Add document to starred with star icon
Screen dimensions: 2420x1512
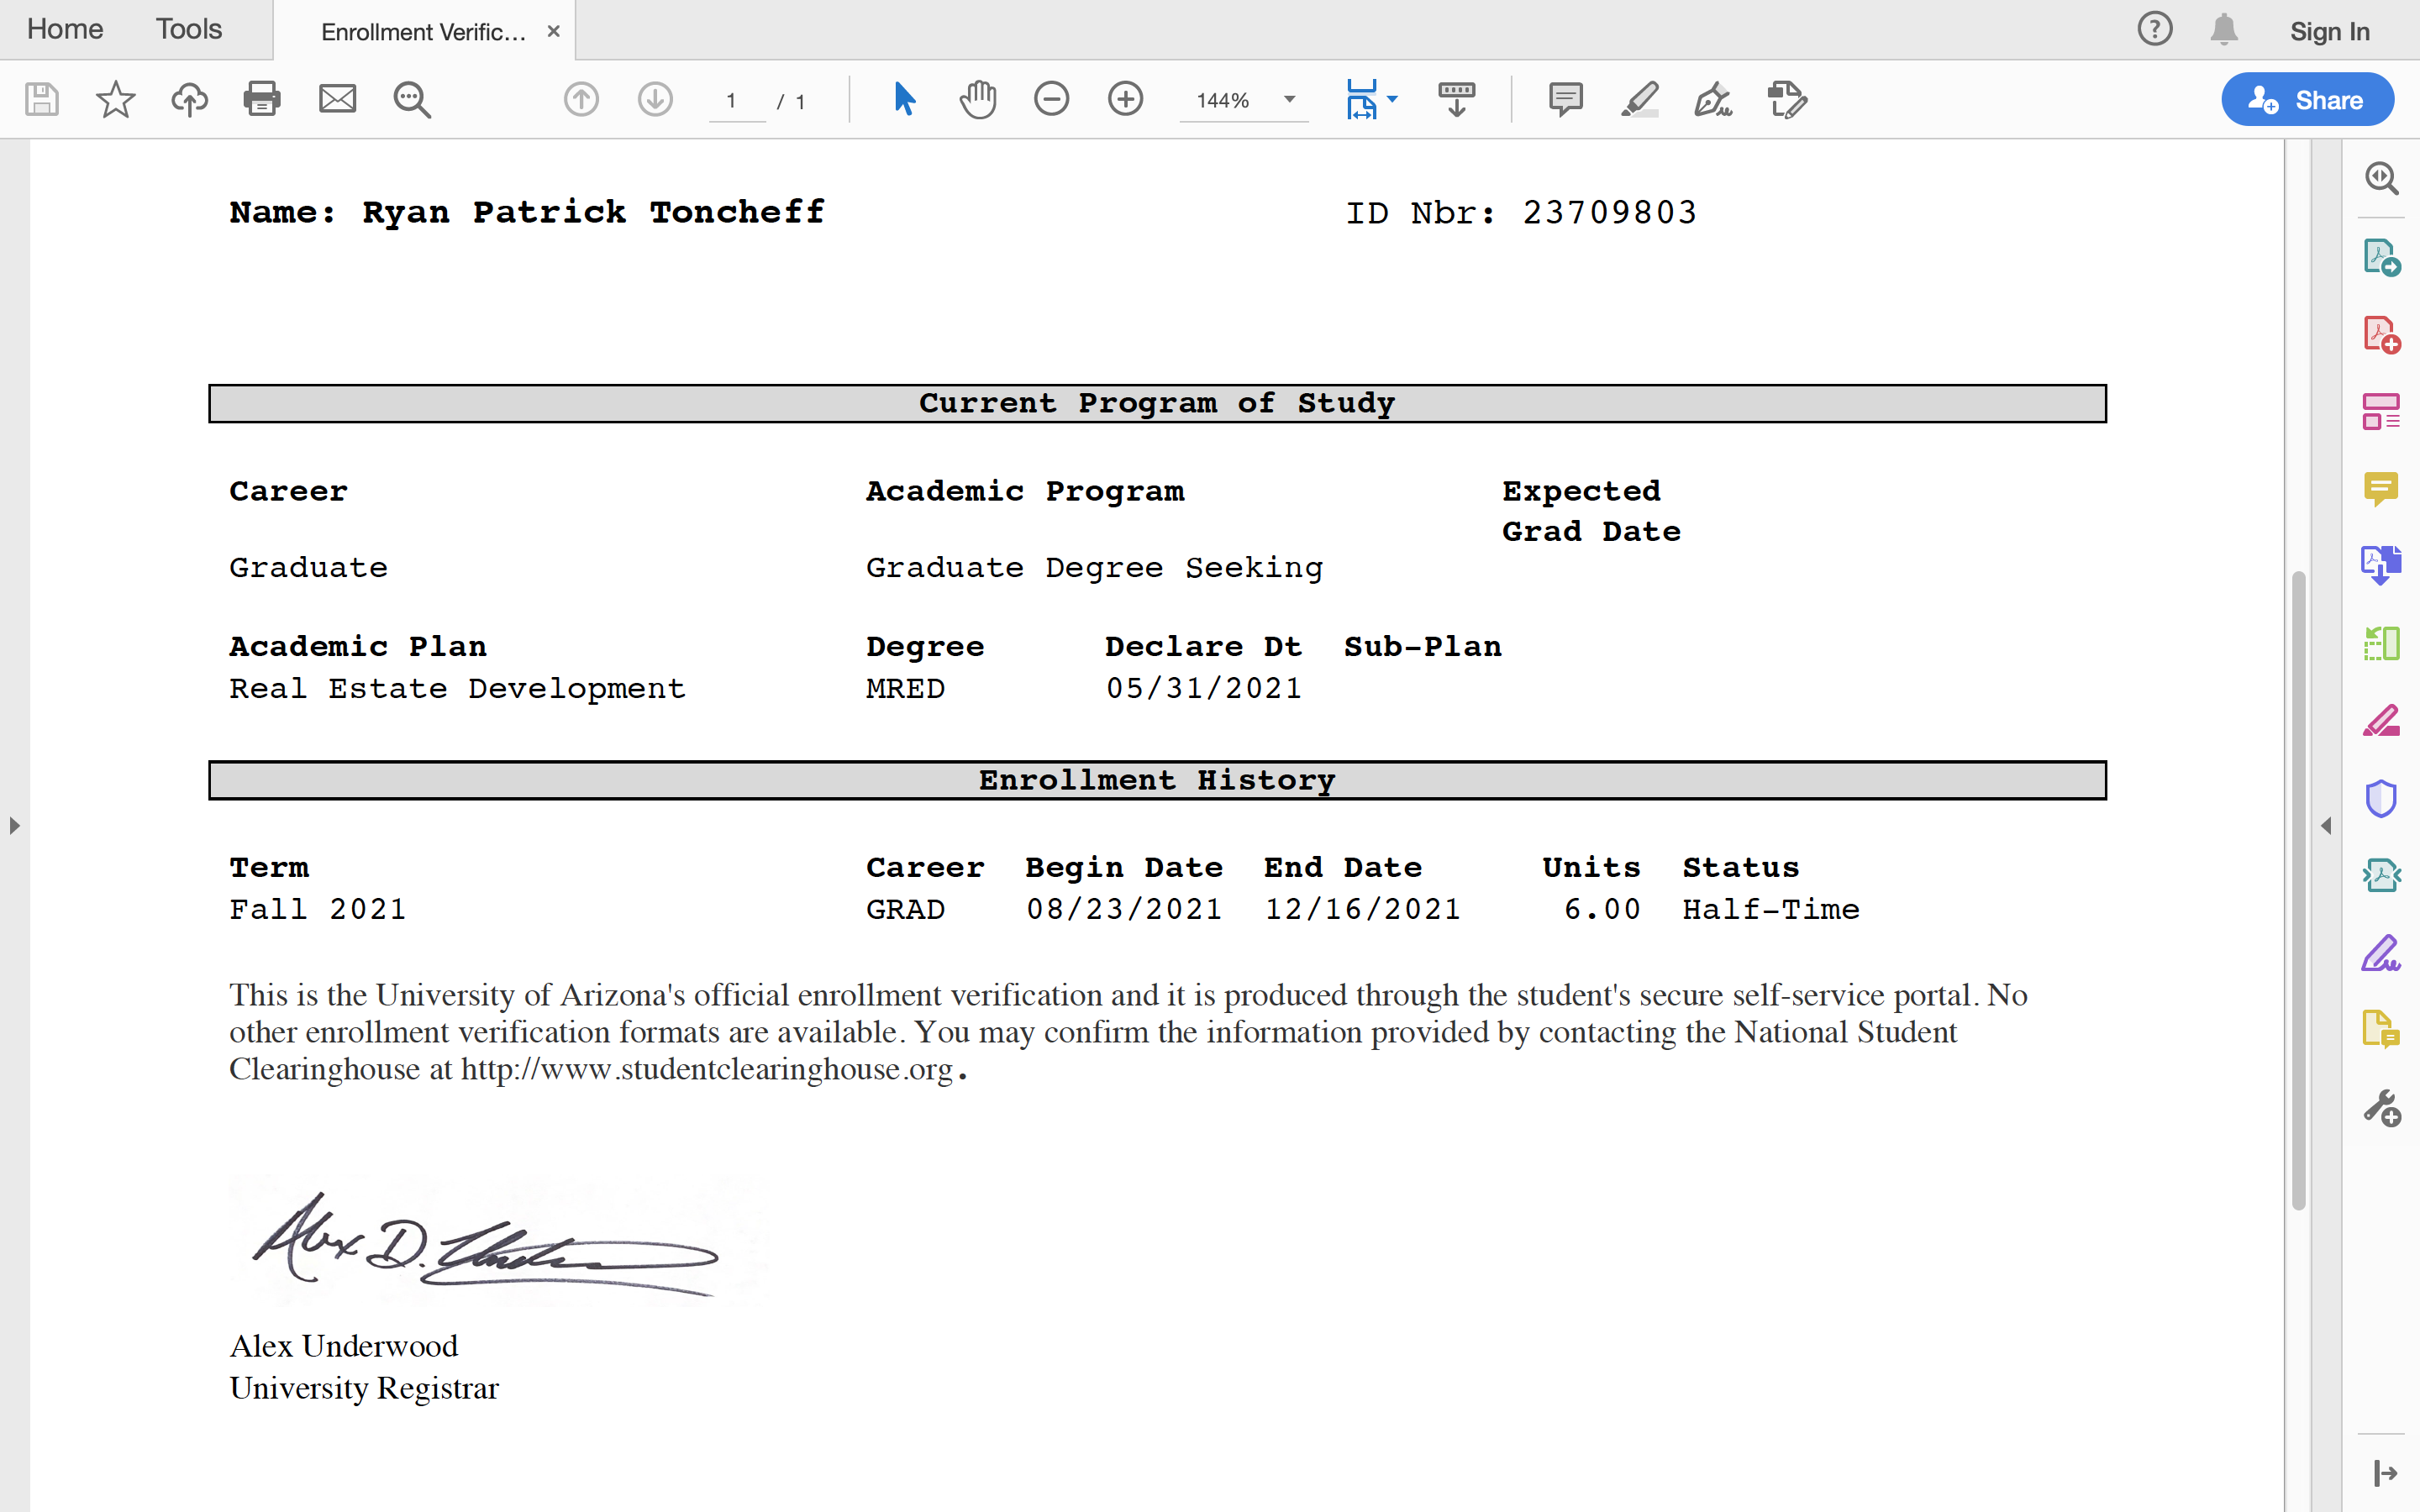115,99
